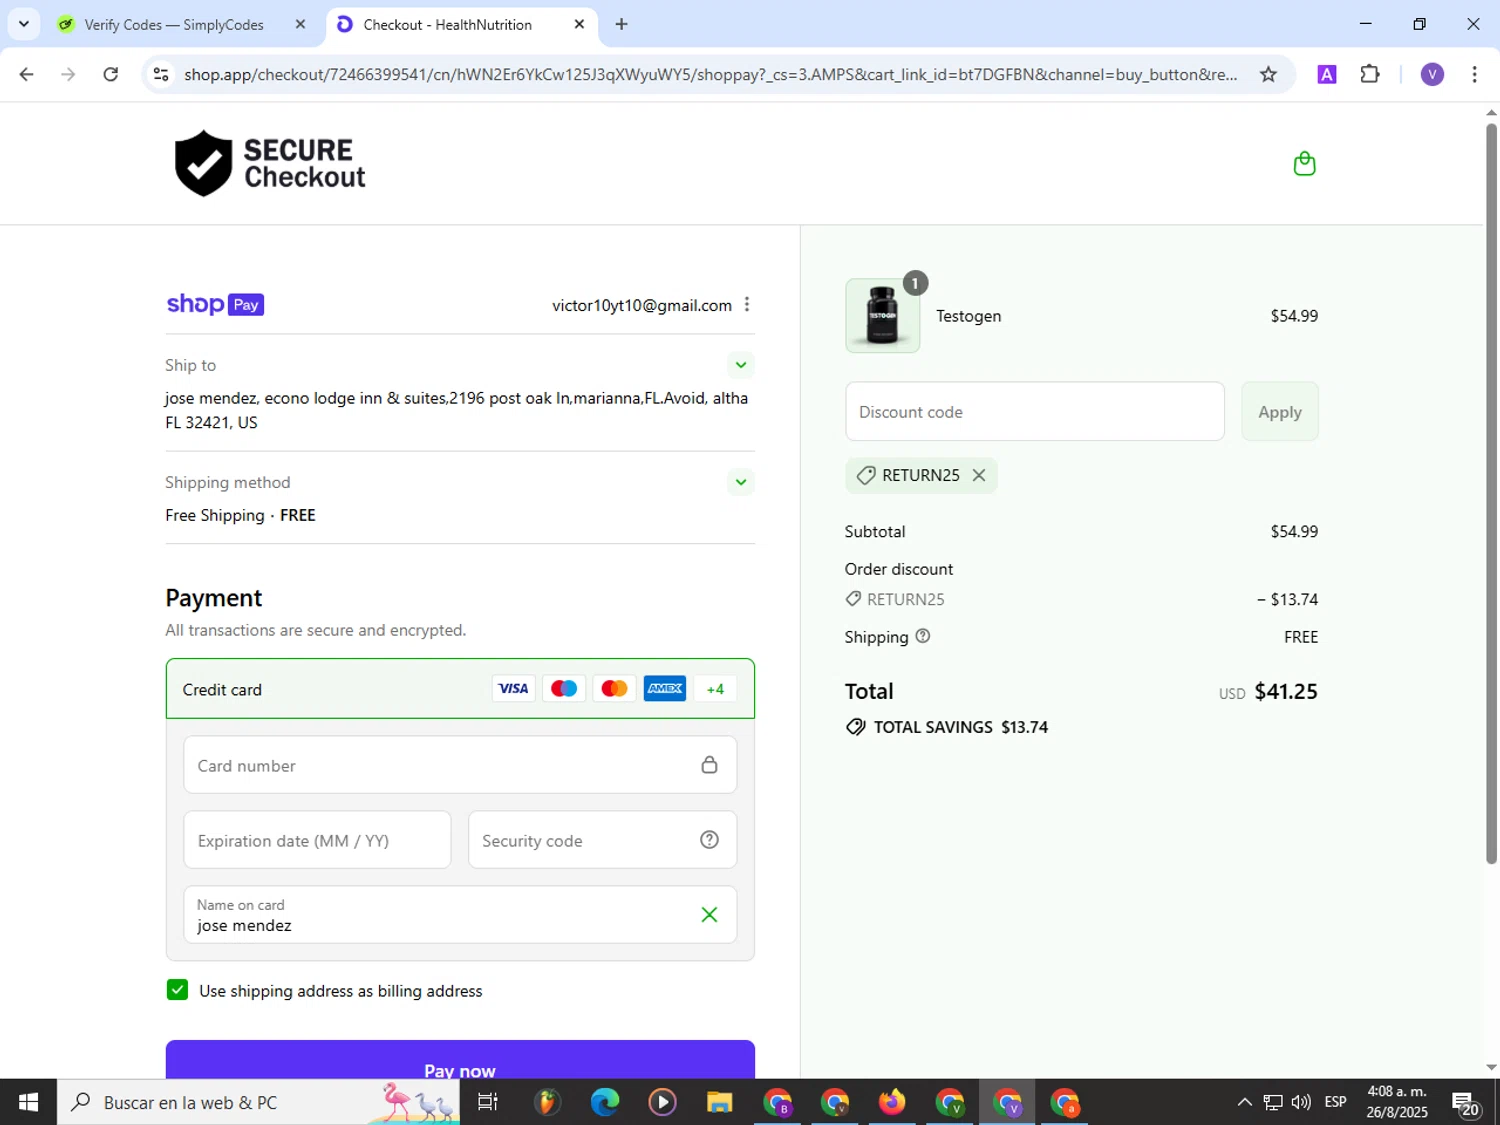This screenshot has width=1500, height=1125.
Task: Click the ESP language indicator
Action: (1335, 1102)
